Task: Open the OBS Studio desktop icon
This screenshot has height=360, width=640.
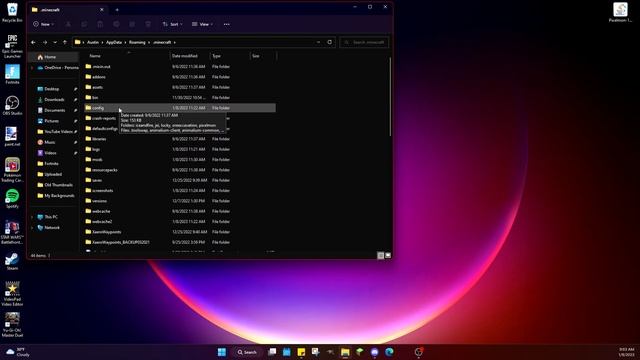Action: tap(12, 105)
